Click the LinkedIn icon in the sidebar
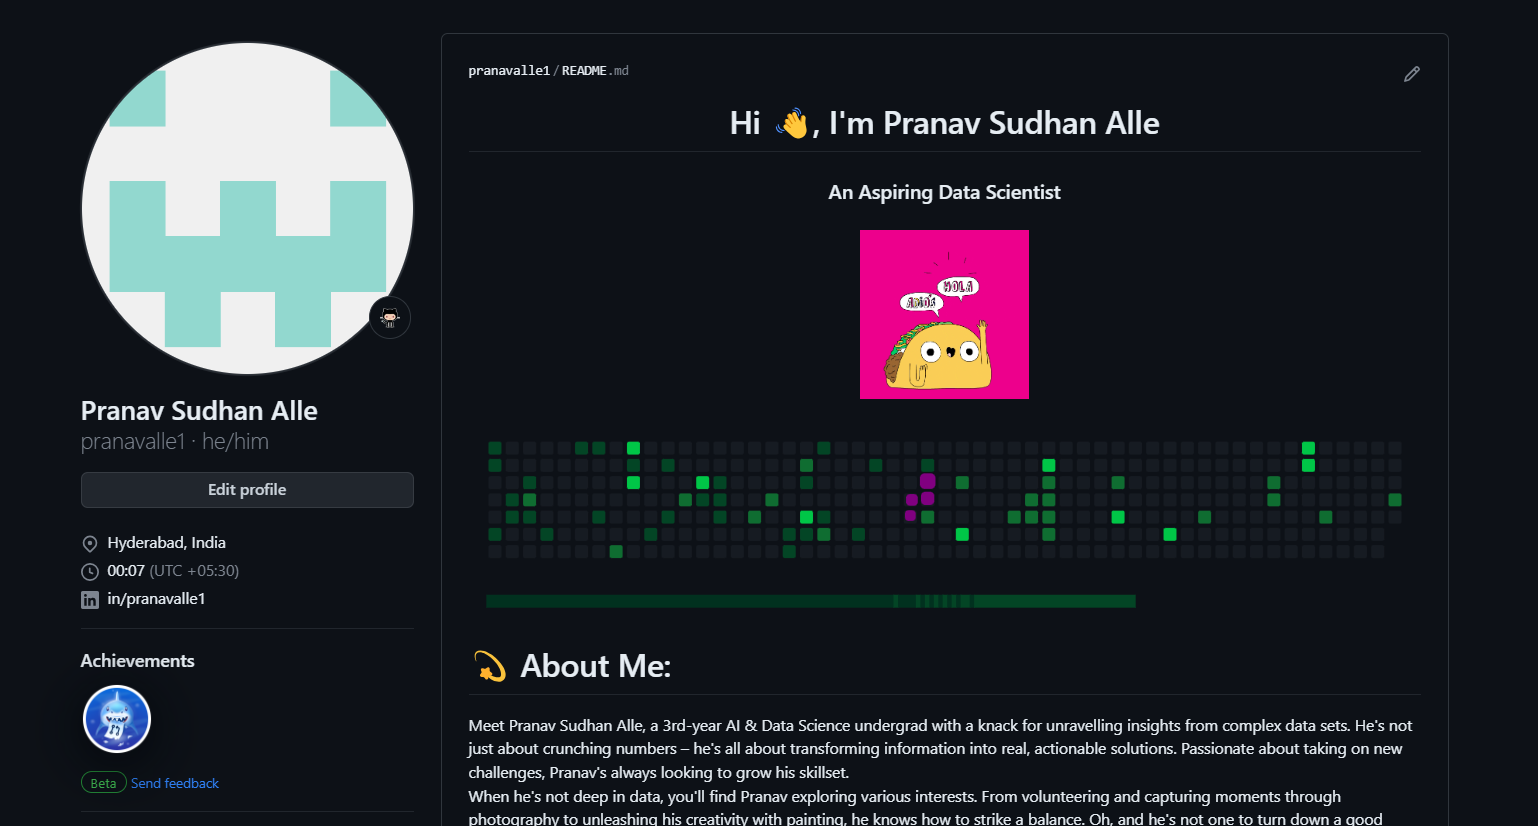The image size is (1538, 826). (90, 600)
